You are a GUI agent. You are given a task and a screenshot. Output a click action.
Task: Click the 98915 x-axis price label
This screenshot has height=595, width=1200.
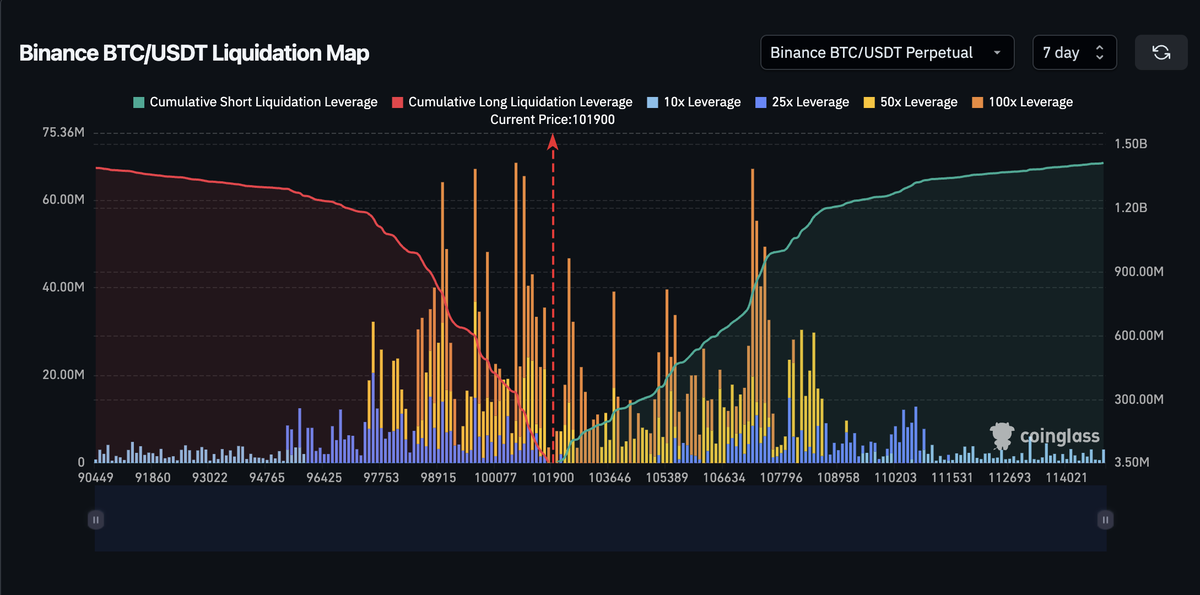(436, 478)
